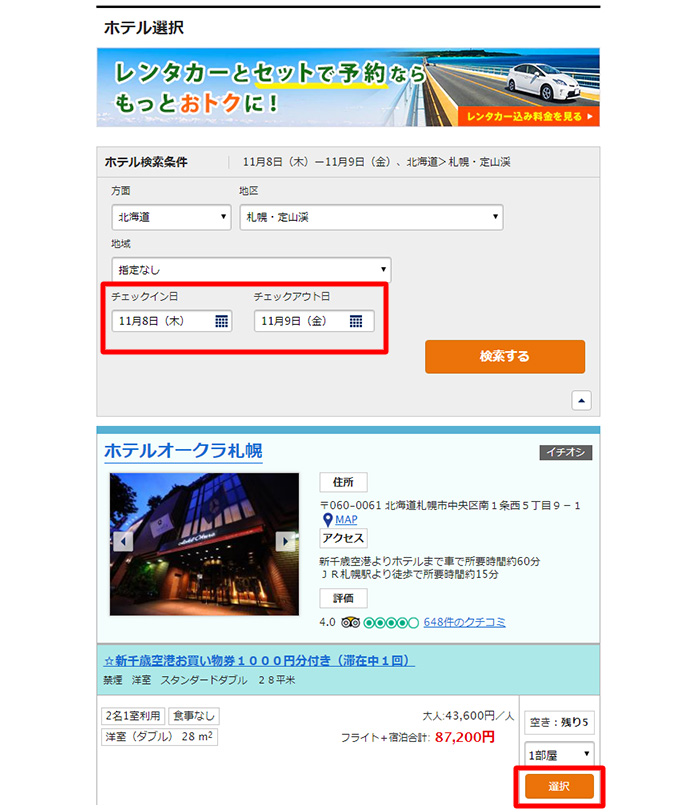The height and width of the screenshot is (812, 700).
Task: Open the check-in date calendar icon
Action: [222, 321]
